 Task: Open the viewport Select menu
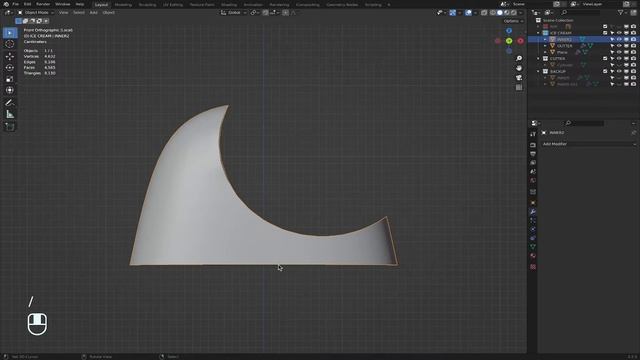click(79, 13)
